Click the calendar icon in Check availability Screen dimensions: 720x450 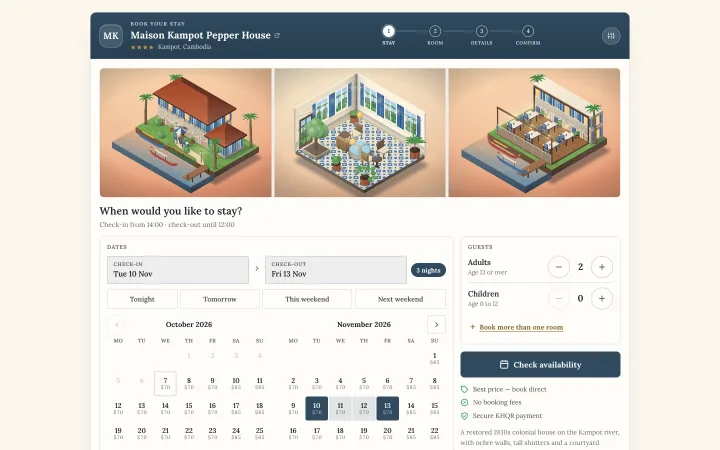pos(504,365)
